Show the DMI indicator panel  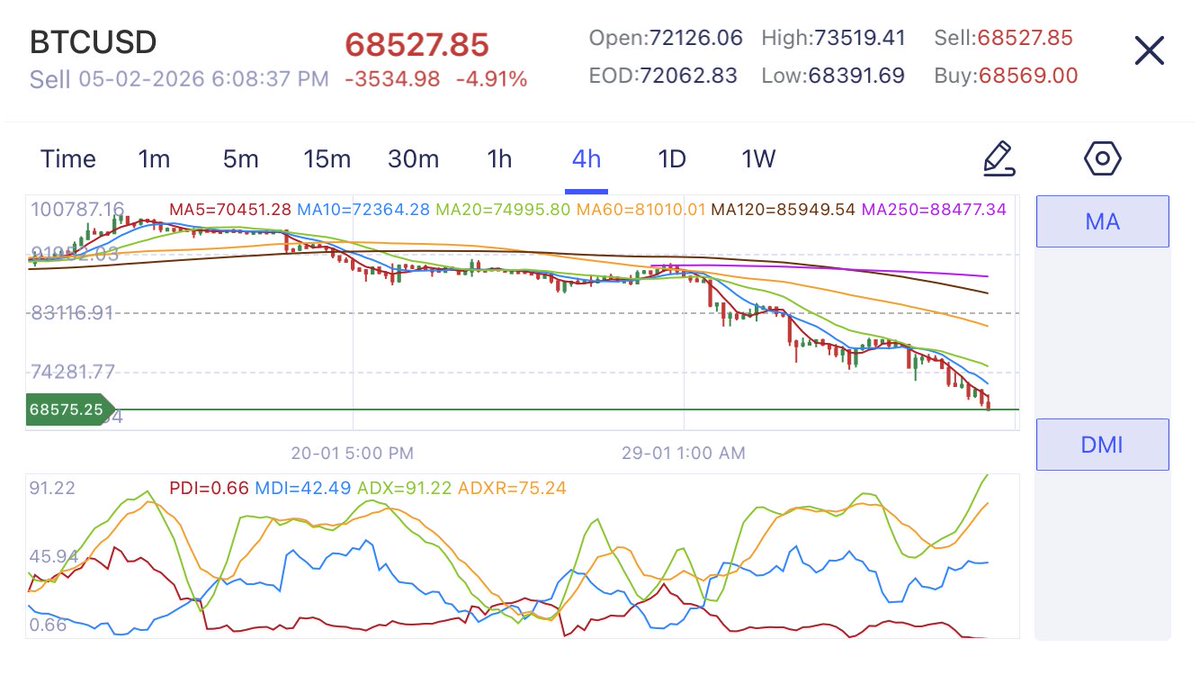(1102, 444)
